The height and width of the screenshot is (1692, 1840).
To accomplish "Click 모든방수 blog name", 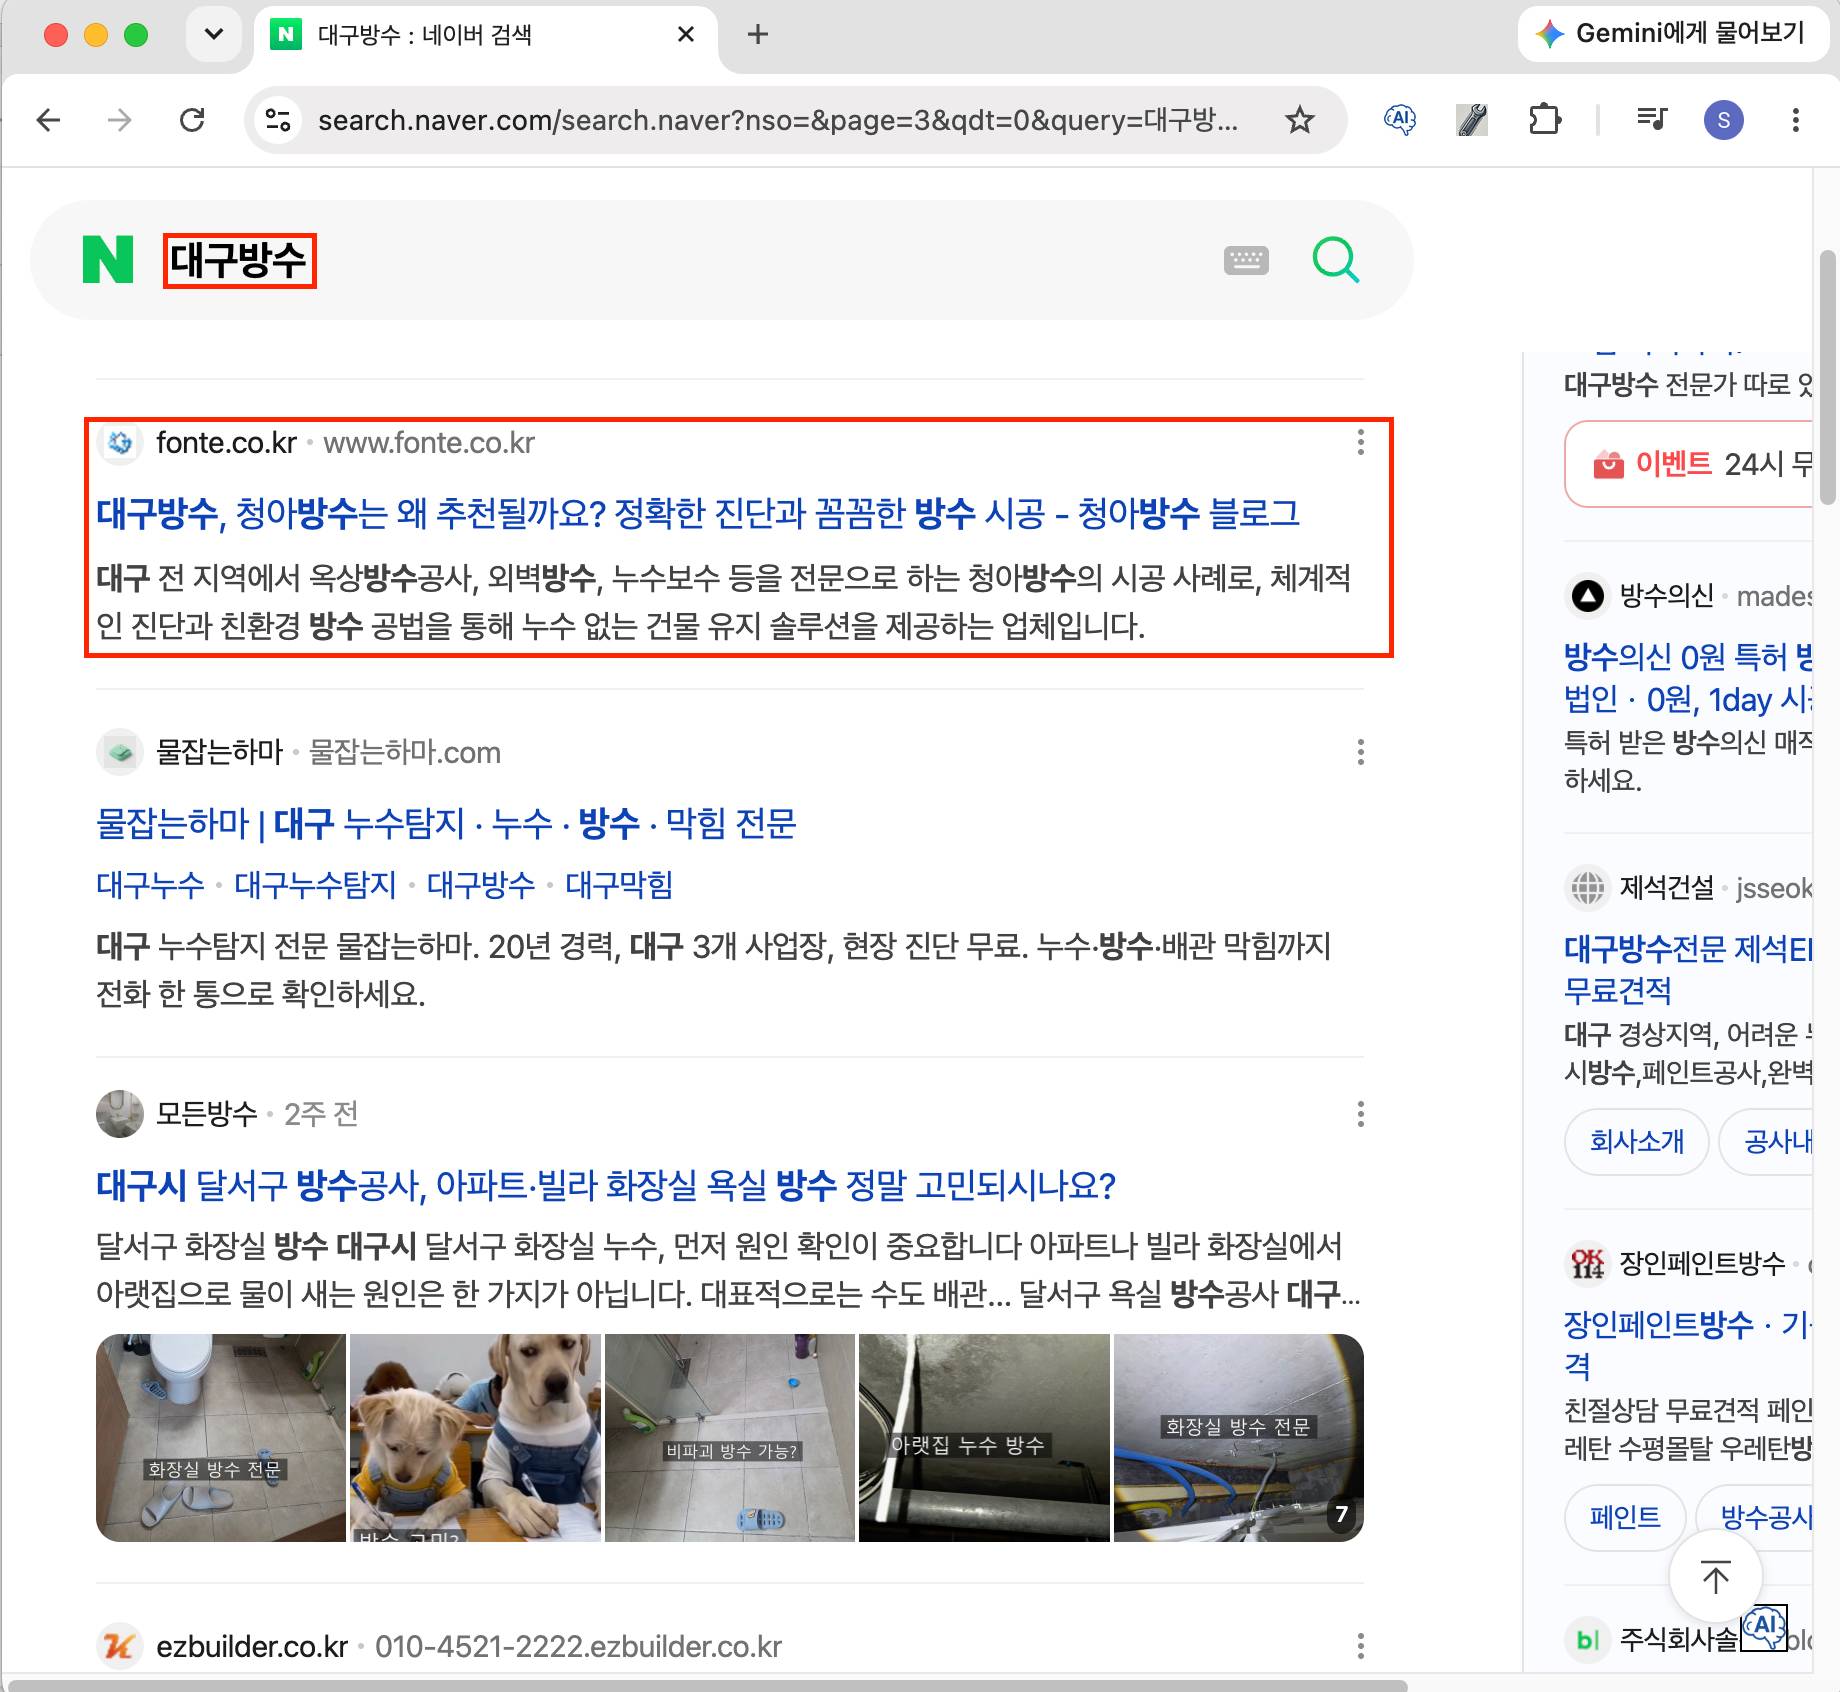I will (x=207, y=1114).
